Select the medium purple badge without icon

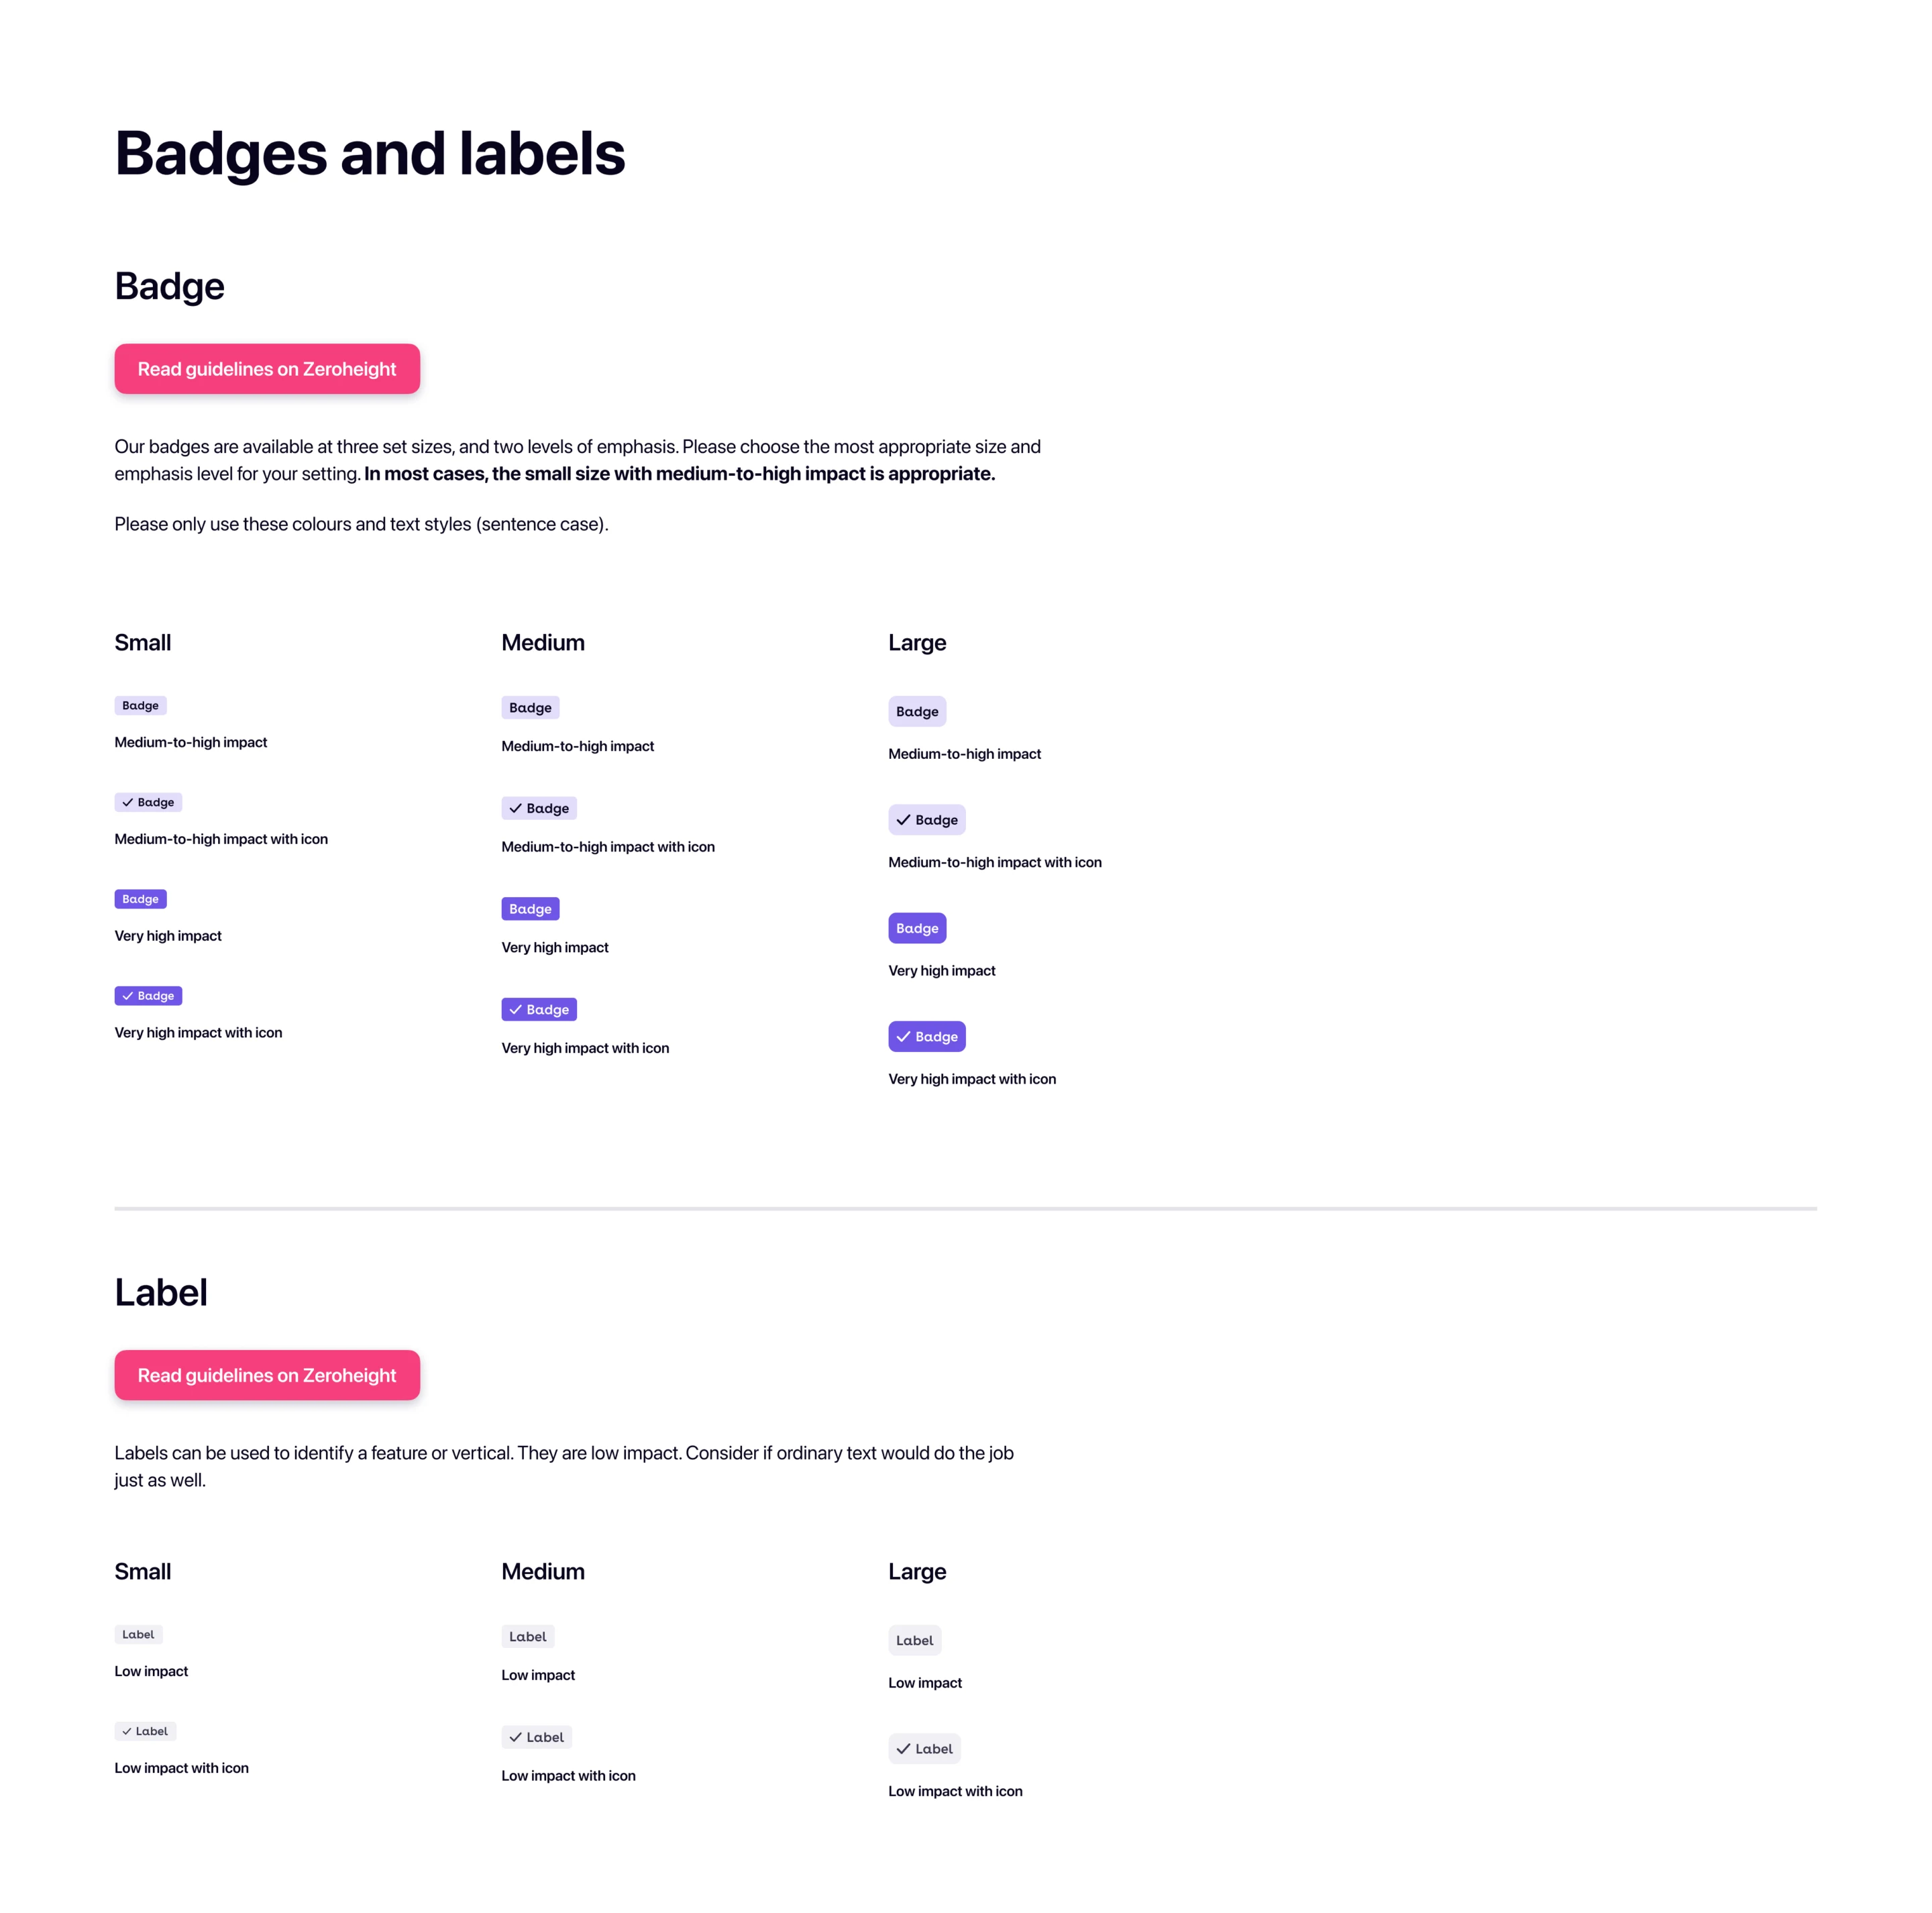(530, 909)
